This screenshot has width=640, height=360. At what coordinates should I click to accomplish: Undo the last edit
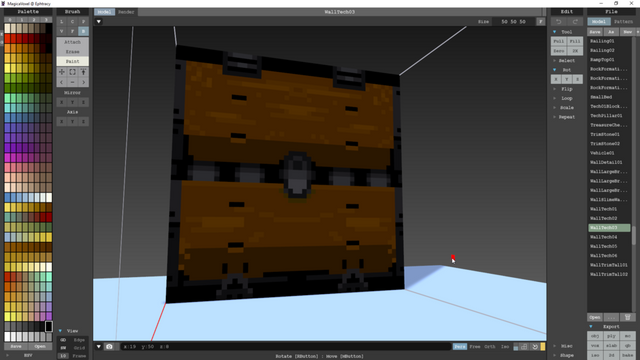(x=558, y=22)
